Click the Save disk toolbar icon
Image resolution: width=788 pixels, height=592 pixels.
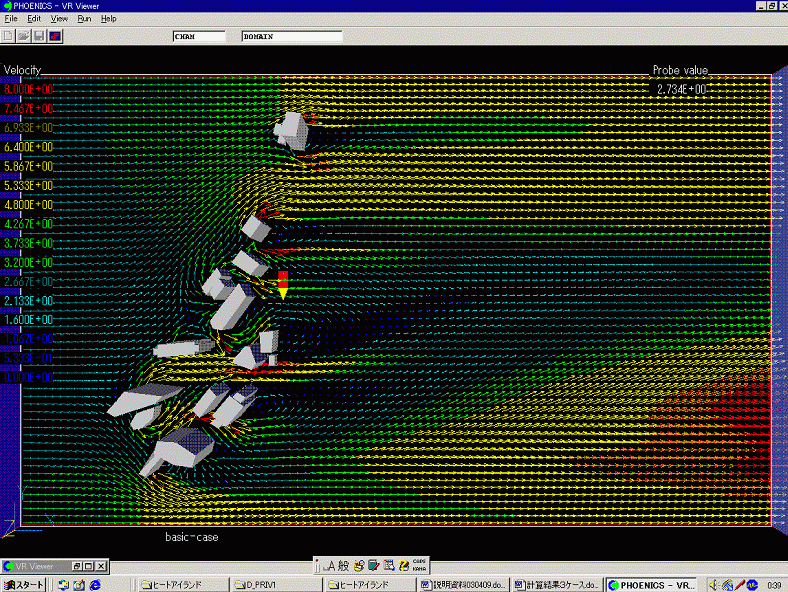point(39,36)
